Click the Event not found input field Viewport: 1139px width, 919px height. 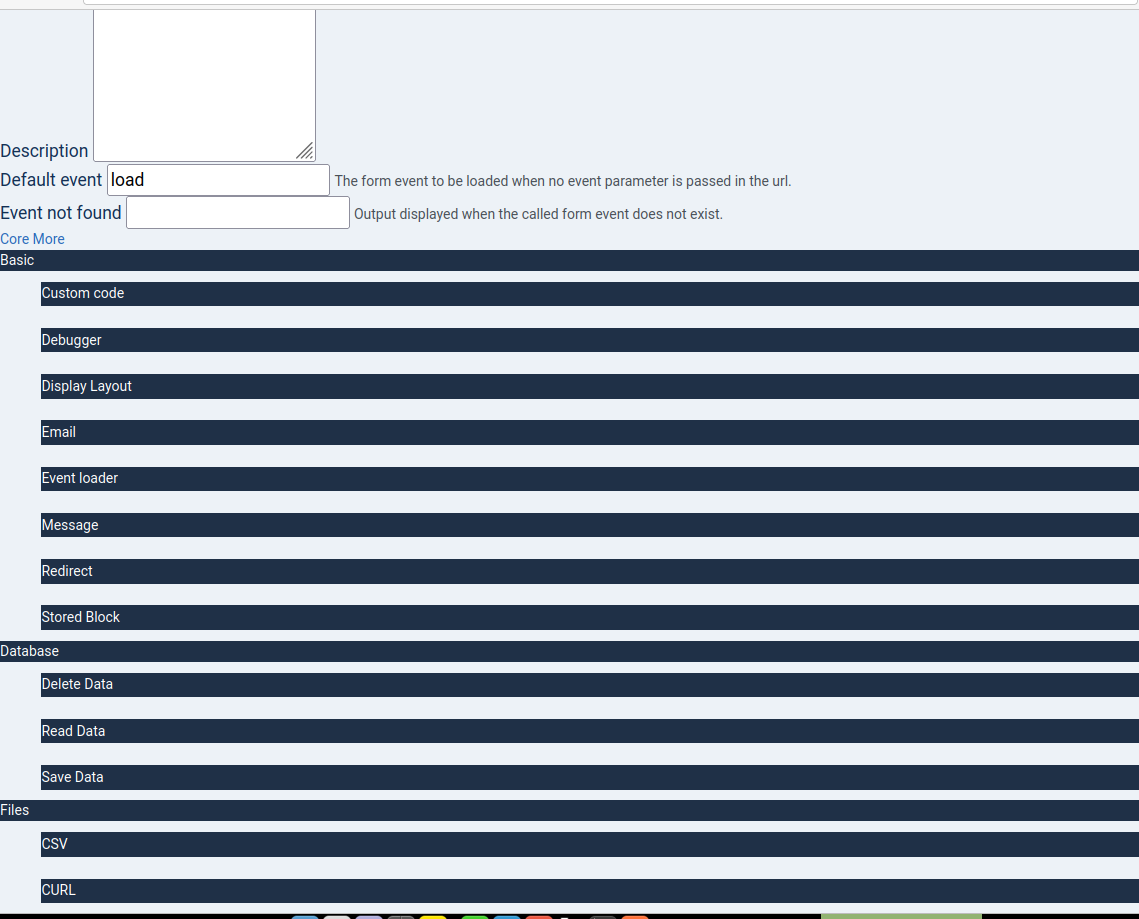pos(238,213)
